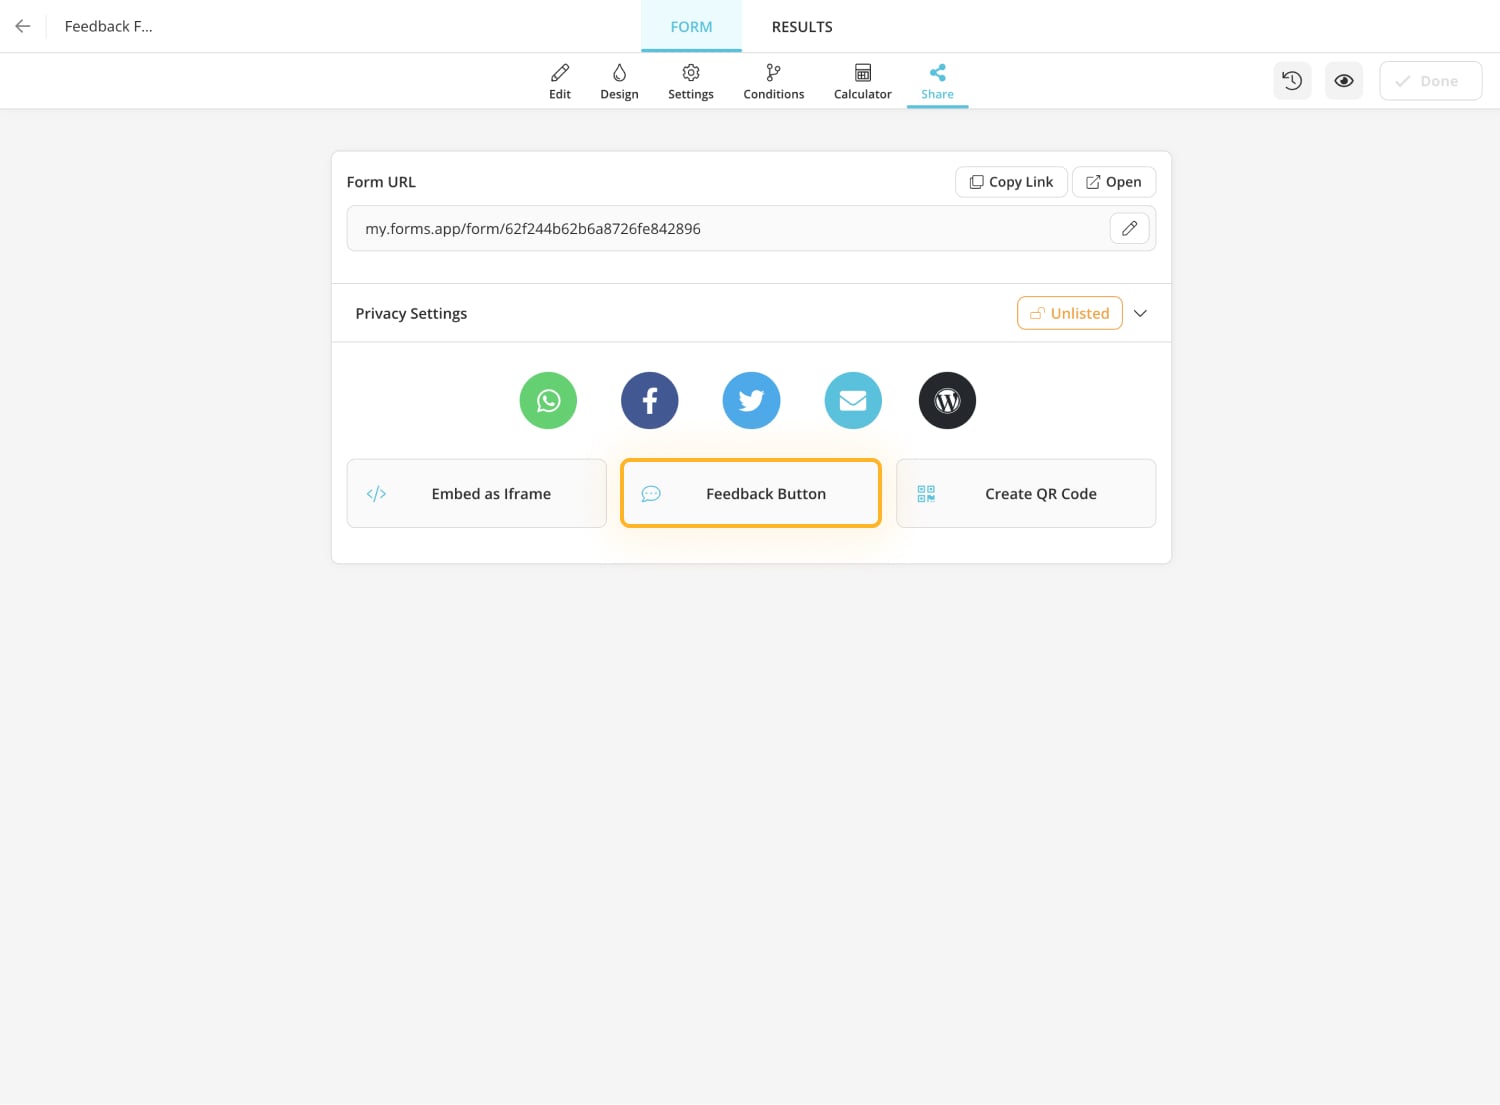
Task: Toggle the form preview eye icon
Action: coord(1343,80)
